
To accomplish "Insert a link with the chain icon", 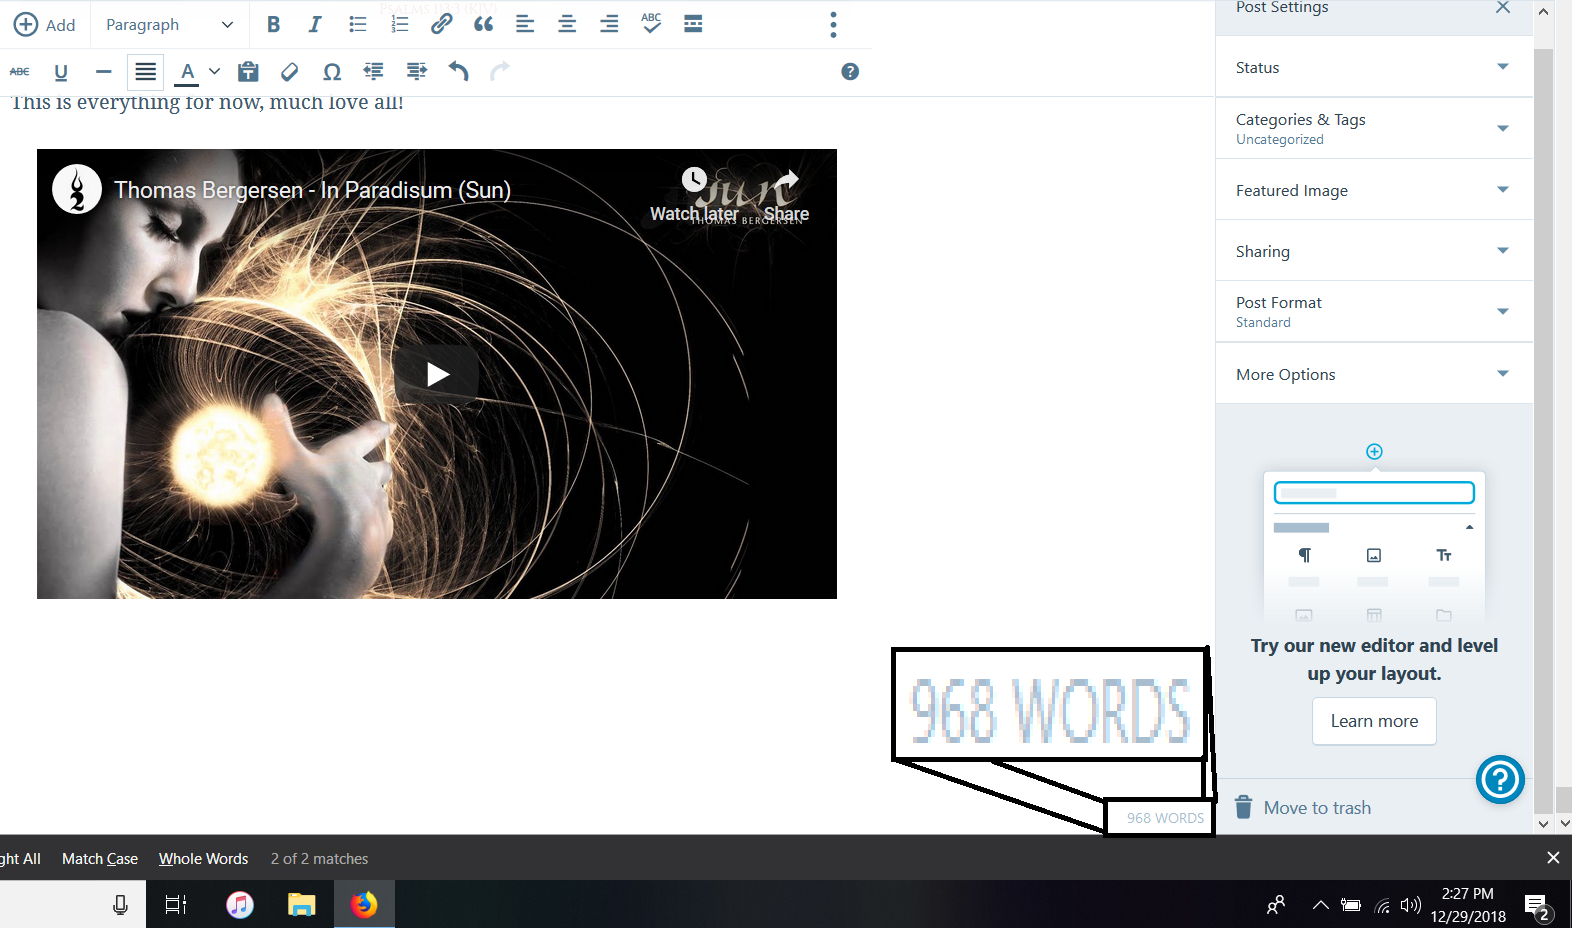I will point(441,25).
